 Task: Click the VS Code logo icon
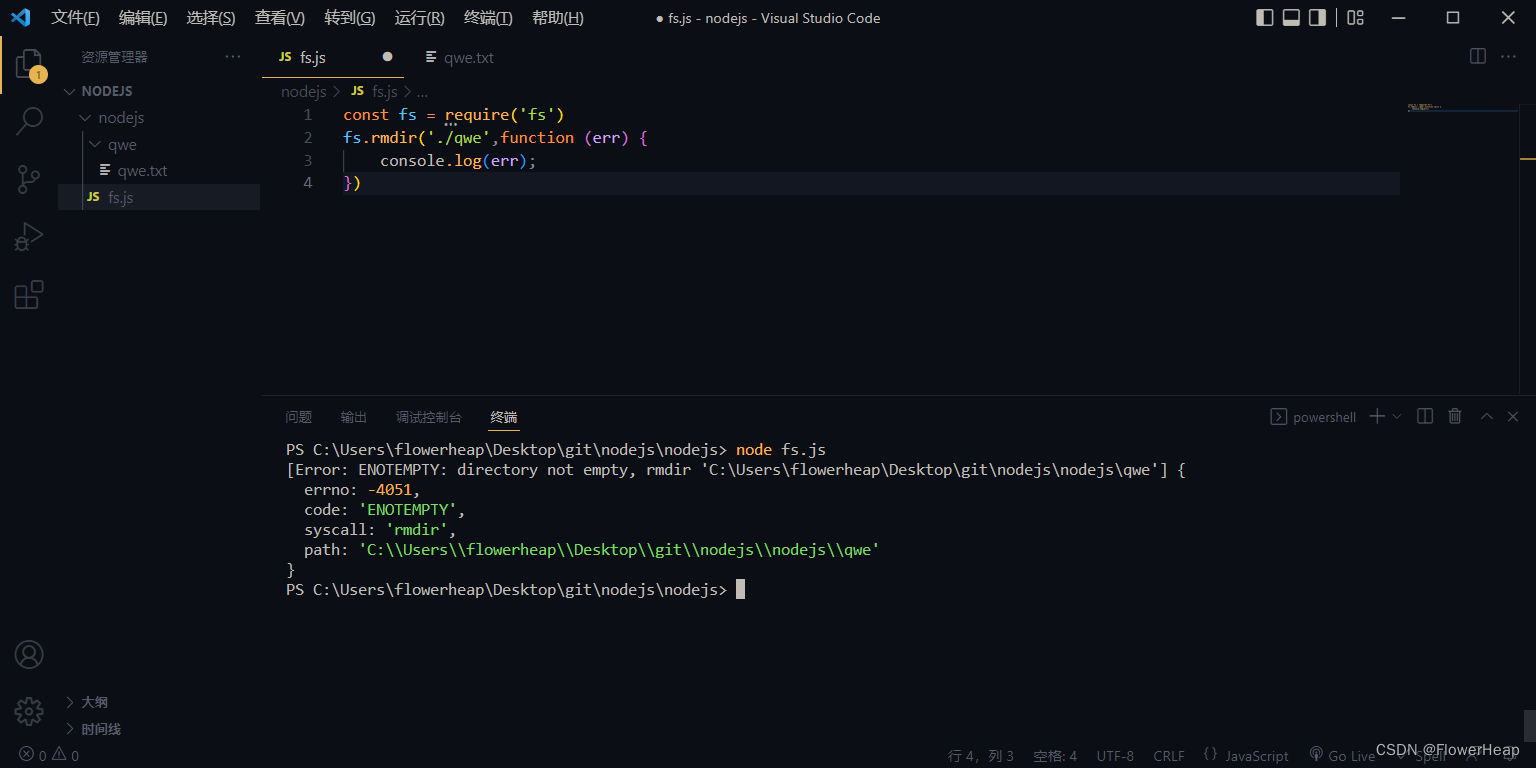pos(20,17)
